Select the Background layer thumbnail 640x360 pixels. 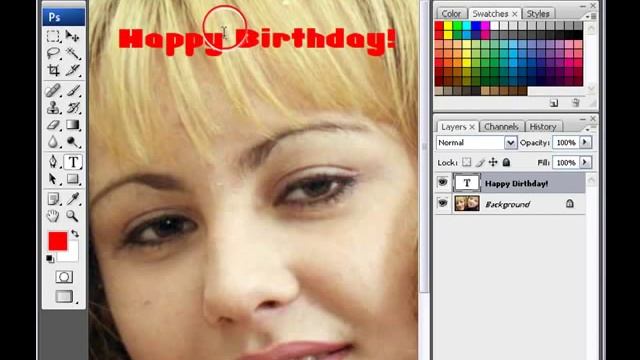[467, 203]
